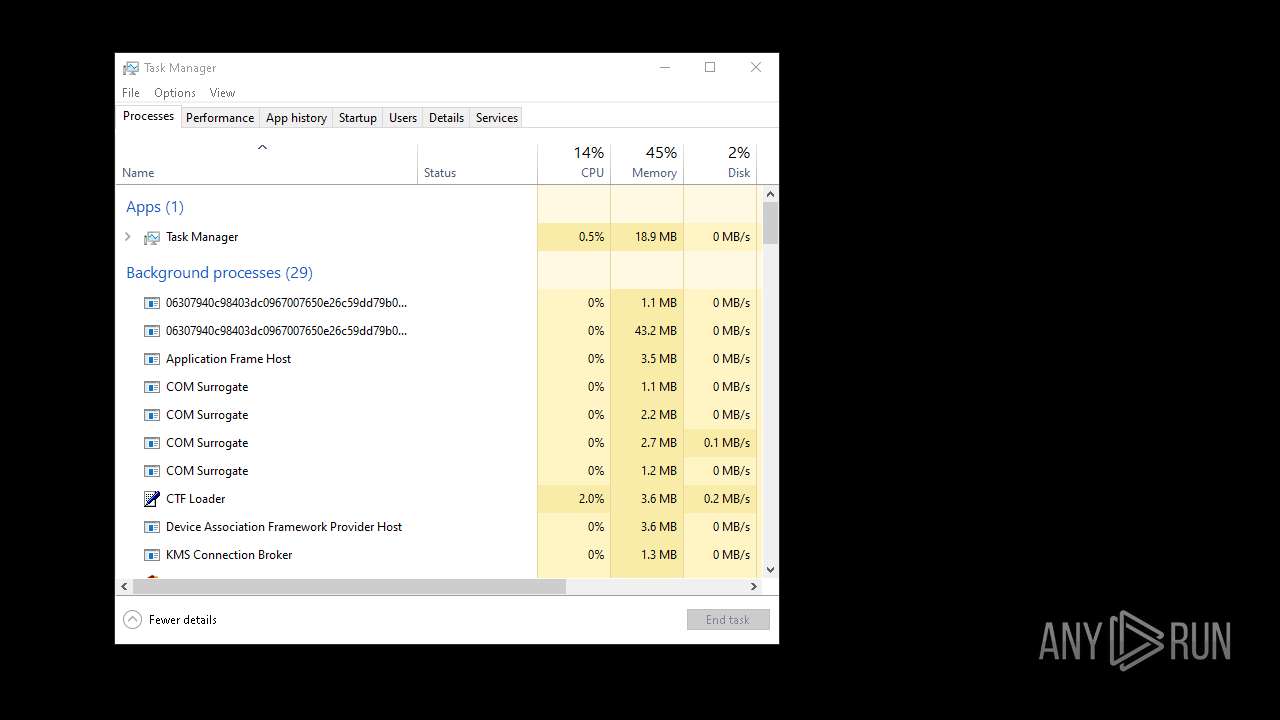Click the Application Frame Host icon
1280x720 pixels.
pos(152,359)
